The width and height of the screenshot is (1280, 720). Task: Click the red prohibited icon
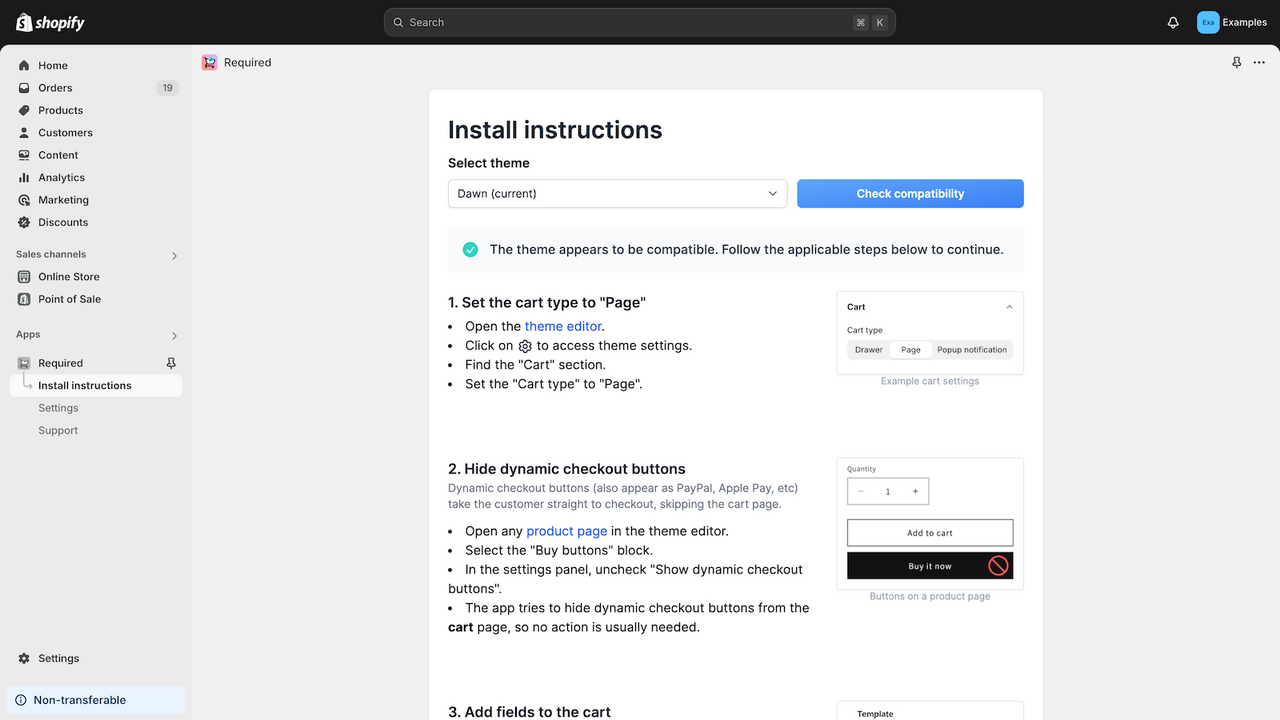coord(998,566)
